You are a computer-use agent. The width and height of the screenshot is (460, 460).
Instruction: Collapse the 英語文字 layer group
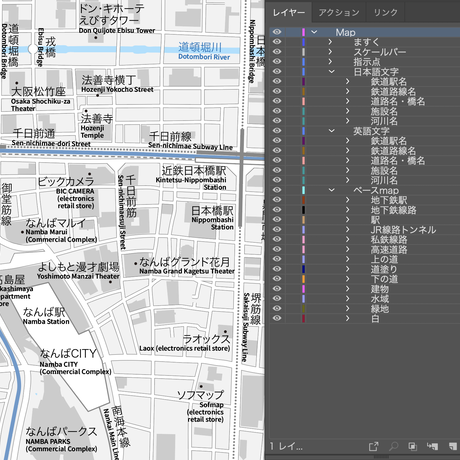point(331,131)
